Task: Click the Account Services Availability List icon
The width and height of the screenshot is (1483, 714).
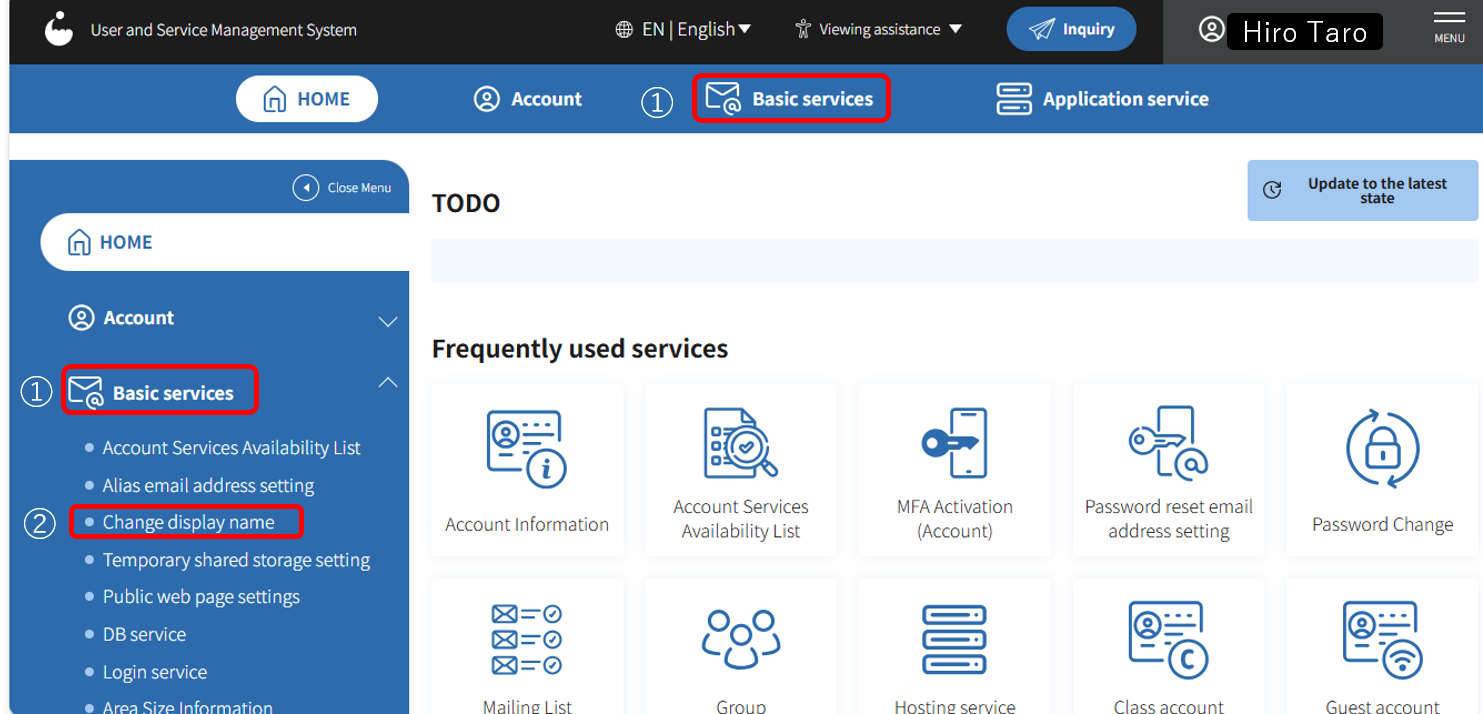Action: pyautogui.click(x=741, y=443)
